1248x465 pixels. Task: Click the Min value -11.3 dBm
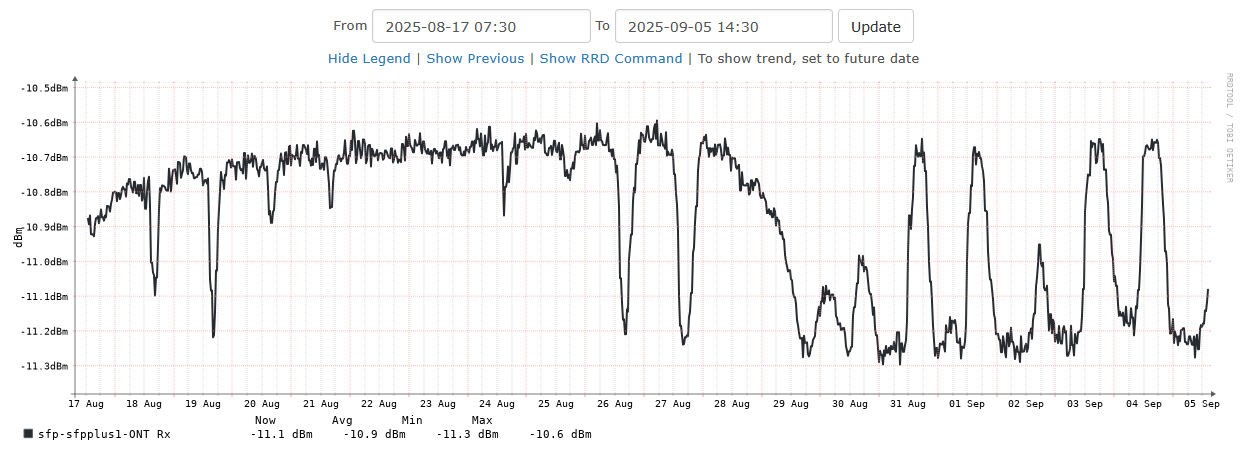point(467,434)
